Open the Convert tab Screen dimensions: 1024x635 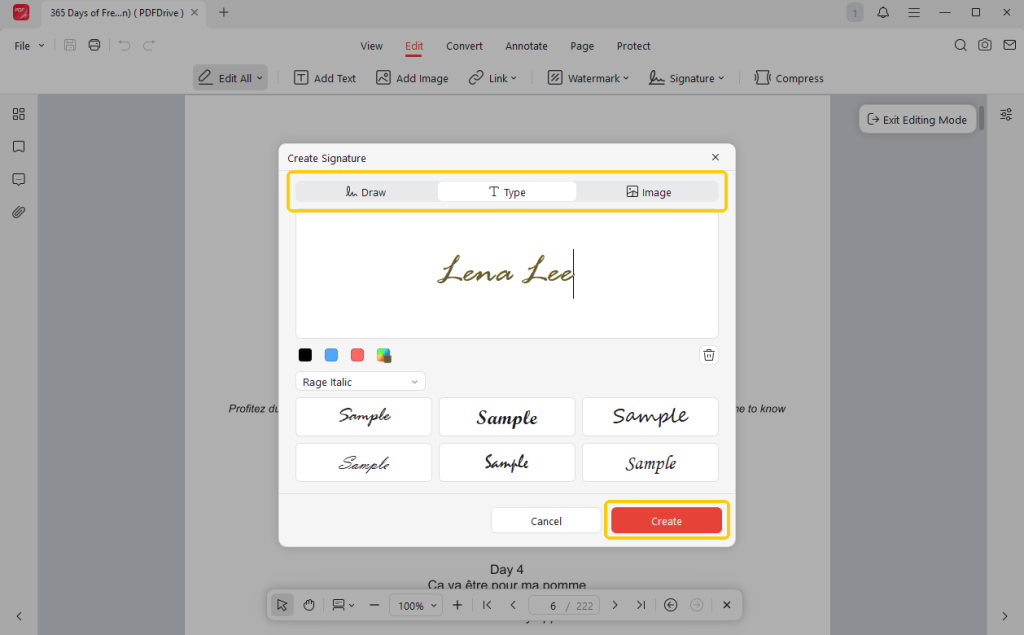click(x=464, y=46)
